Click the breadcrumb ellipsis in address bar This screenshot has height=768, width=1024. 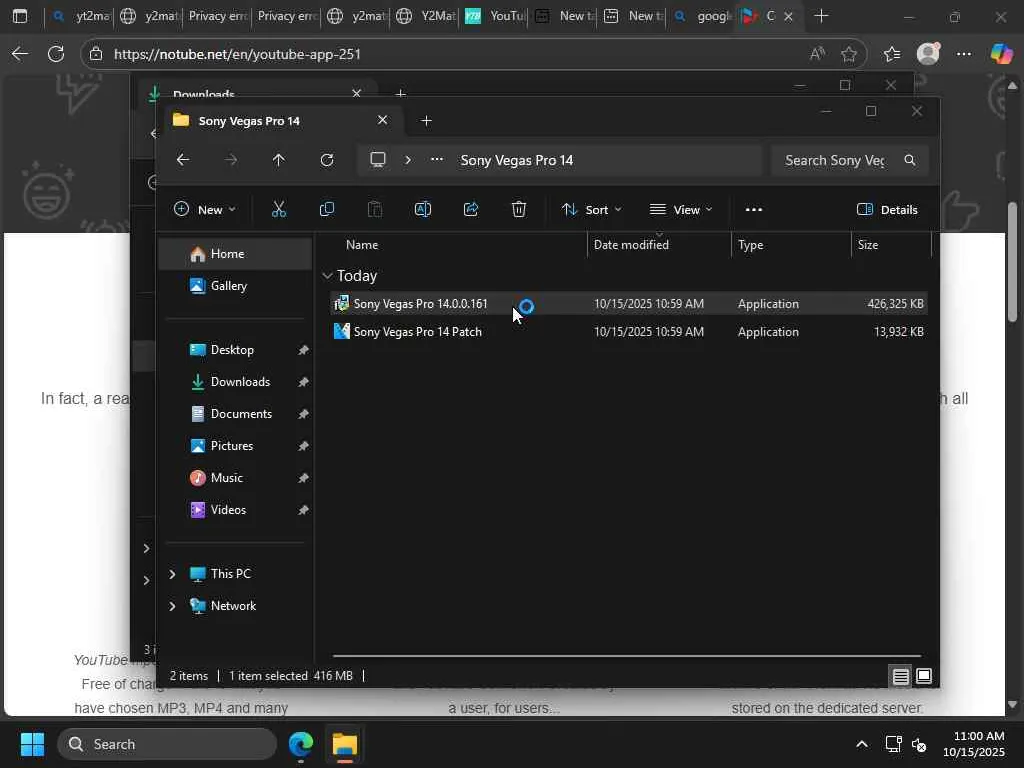click(x=437, y=160)
